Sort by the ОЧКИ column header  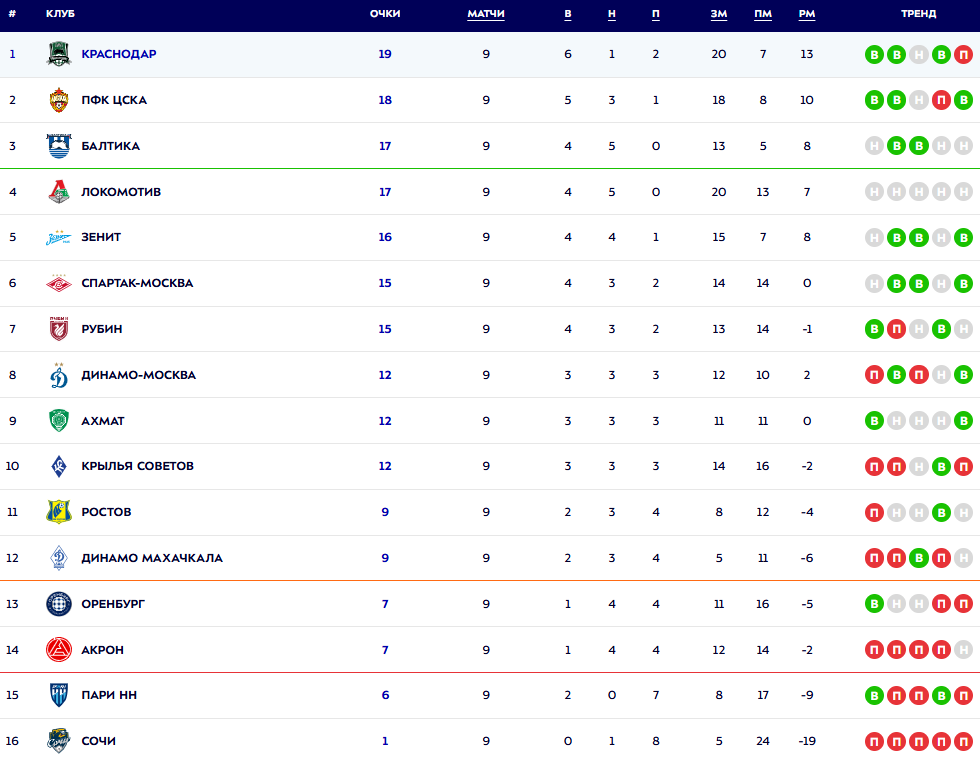(x=385, y=14)
